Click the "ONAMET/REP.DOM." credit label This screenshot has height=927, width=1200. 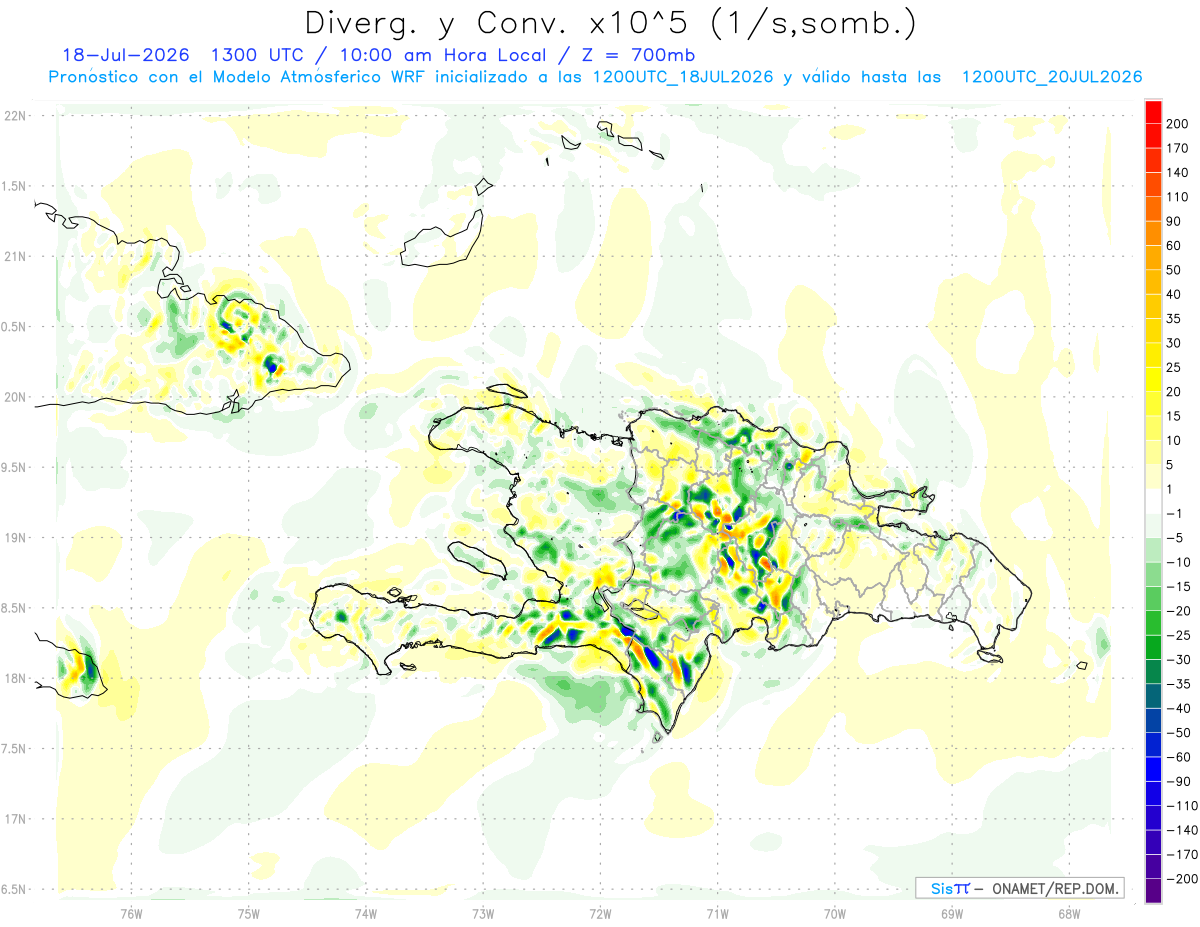(x=1055, y=888)
